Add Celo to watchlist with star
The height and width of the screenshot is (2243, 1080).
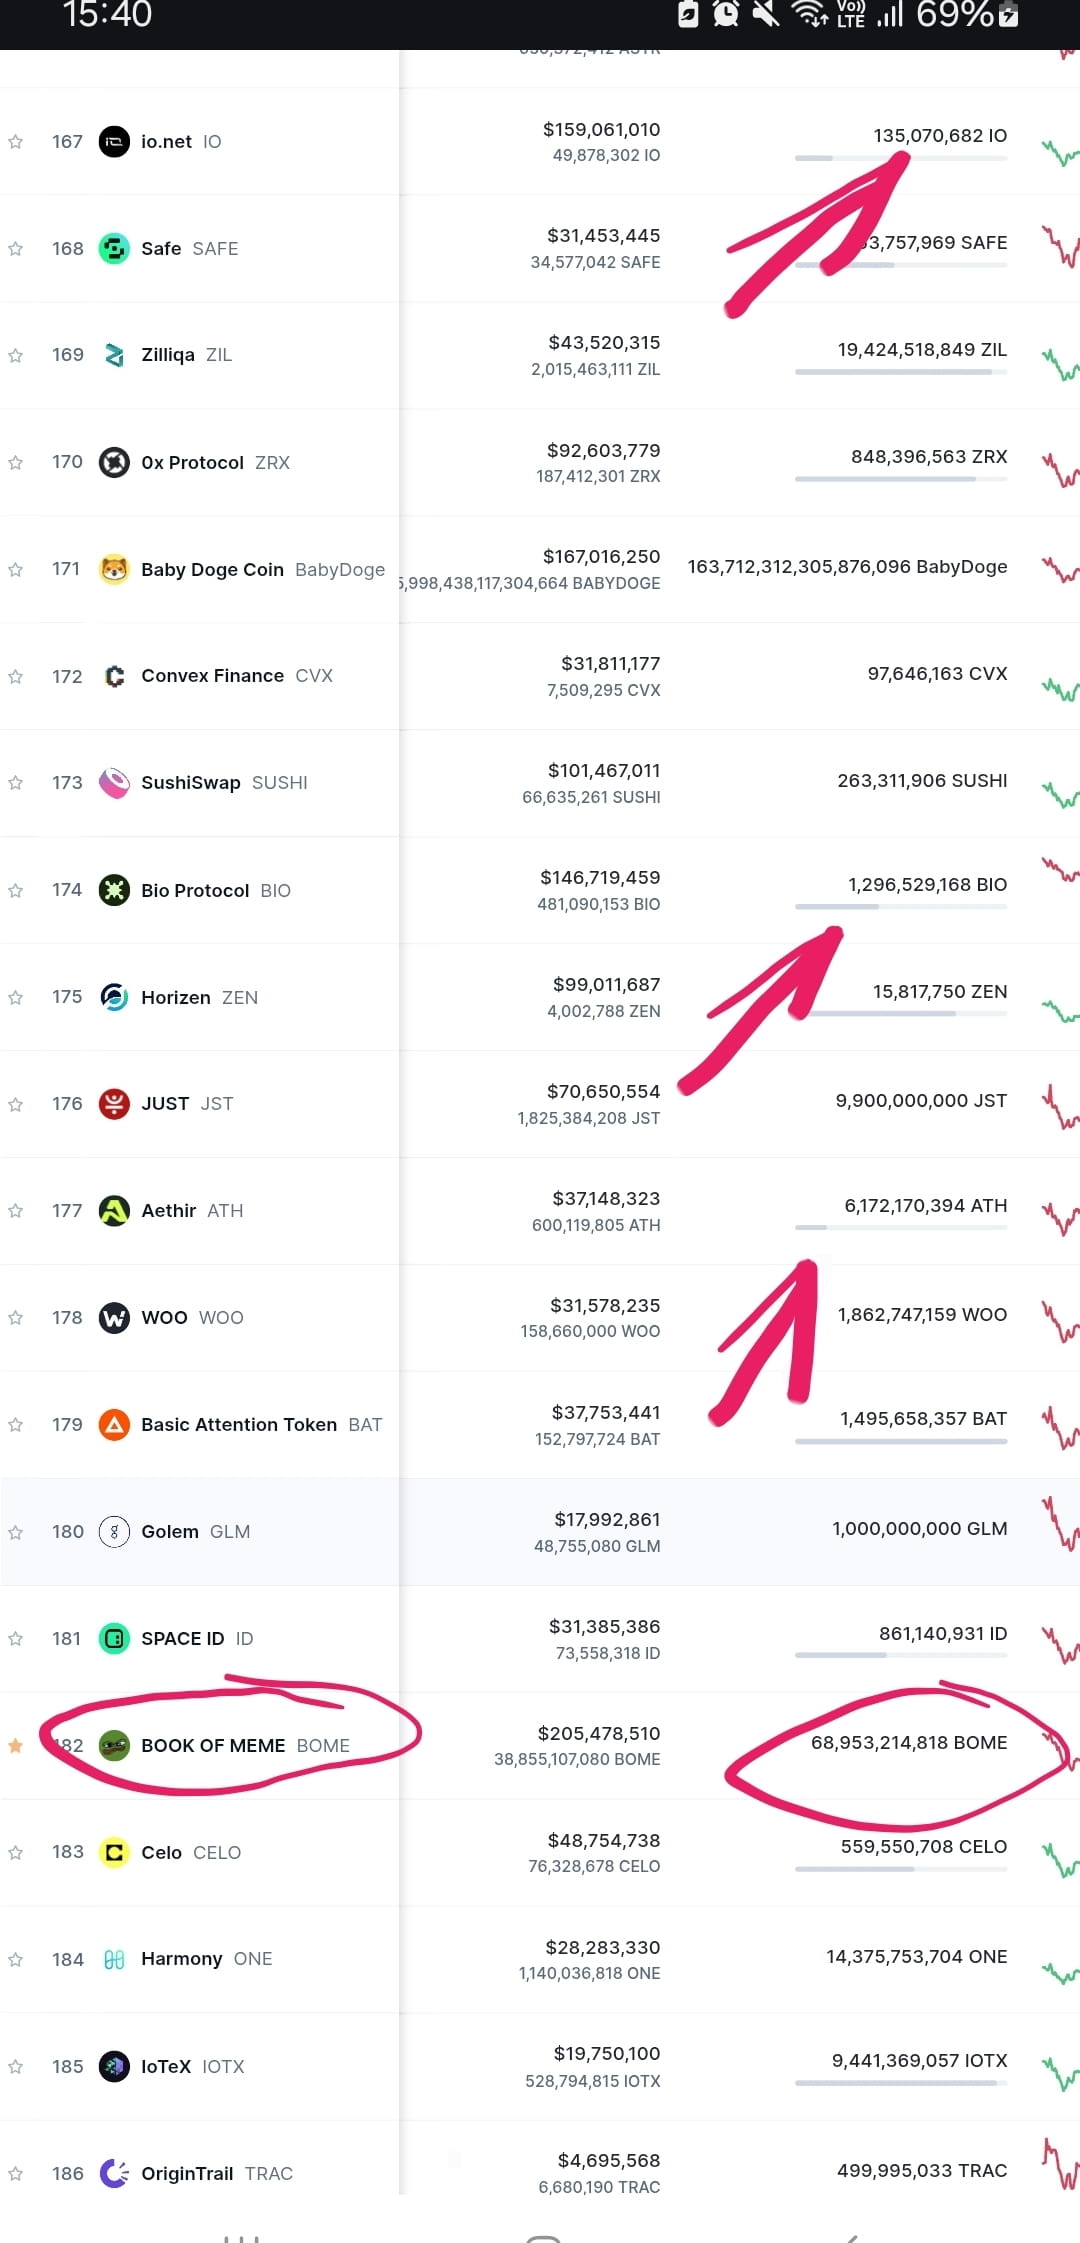click(x=15, y=1852)
